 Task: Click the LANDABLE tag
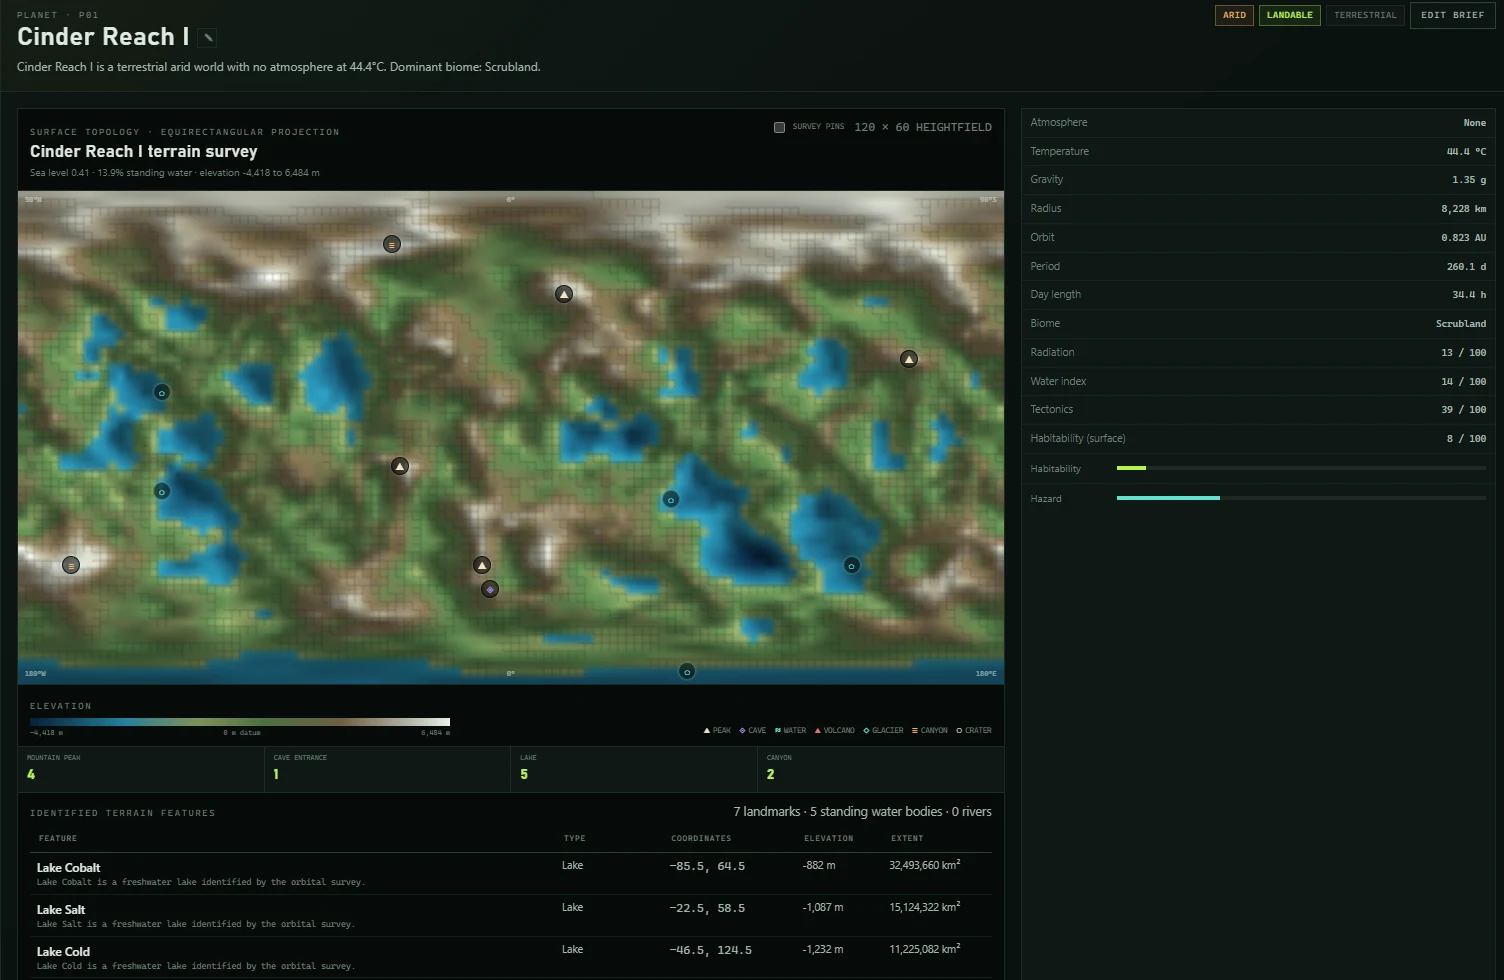1289,15
